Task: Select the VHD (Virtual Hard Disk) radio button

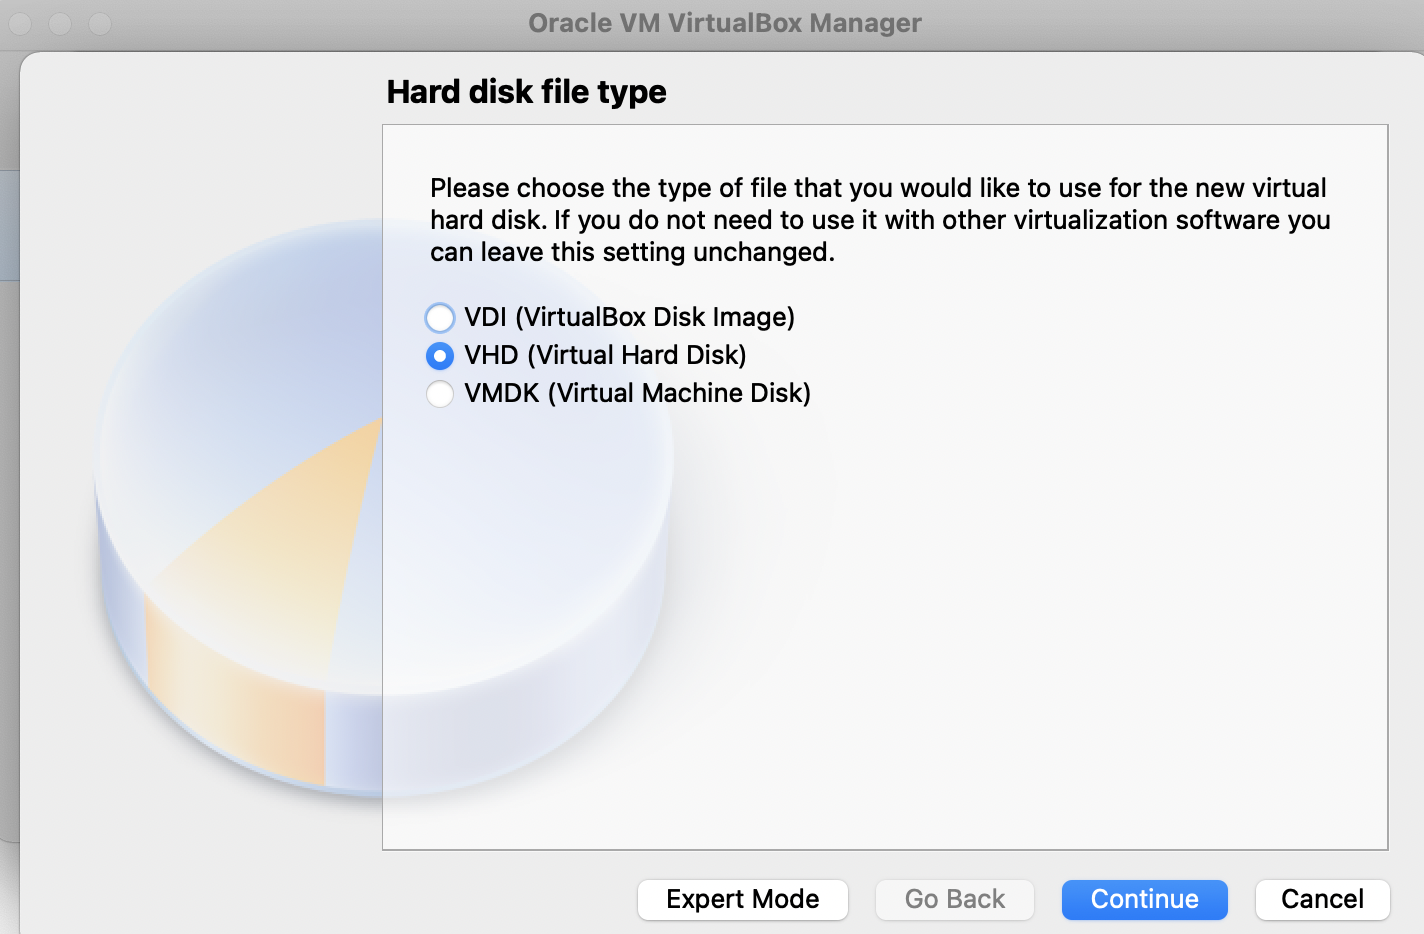Action: 440,356
